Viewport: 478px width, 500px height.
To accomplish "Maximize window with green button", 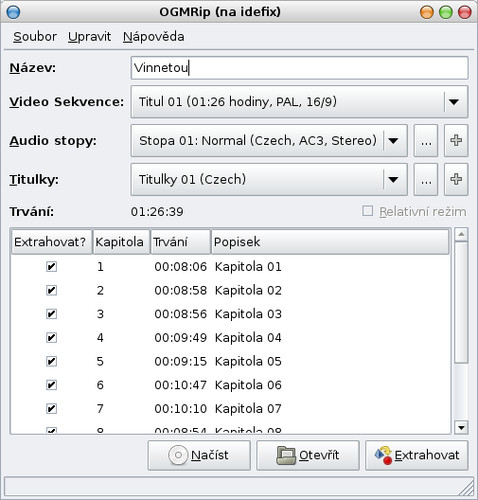I will [446, 12].
